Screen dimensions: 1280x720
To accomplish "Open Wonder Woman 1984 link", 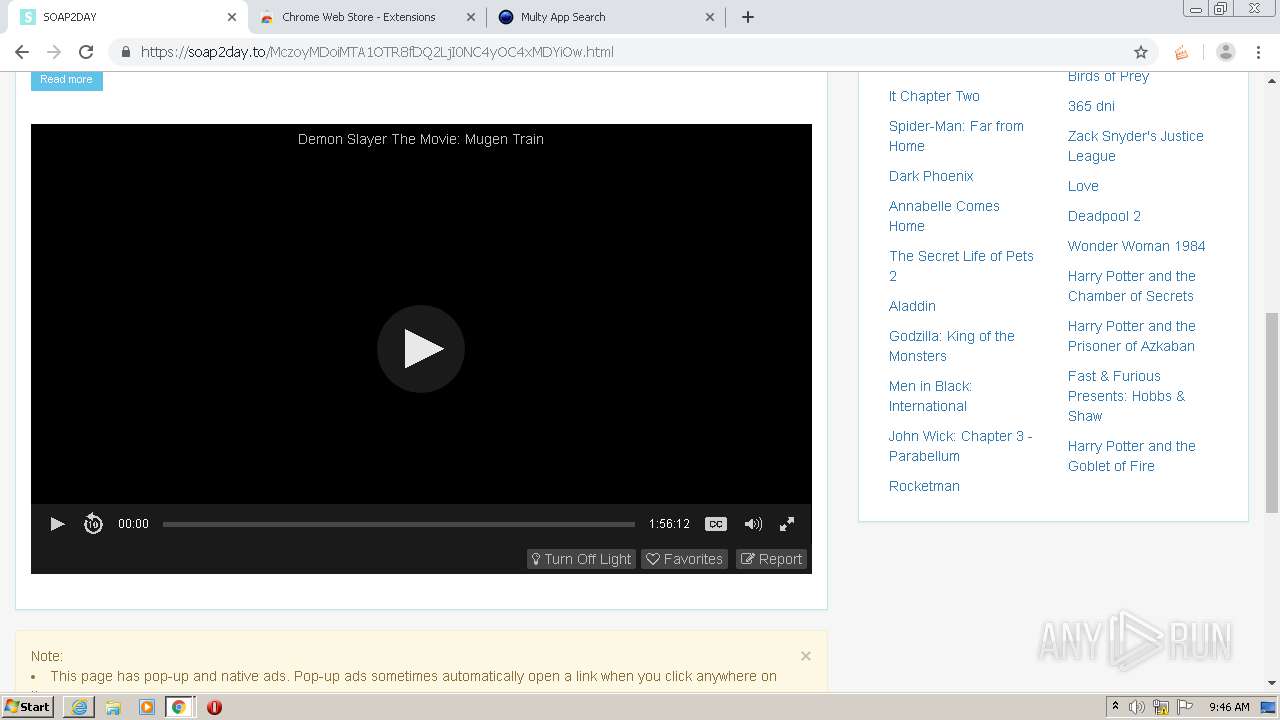I will click(x=1136, y=246).
